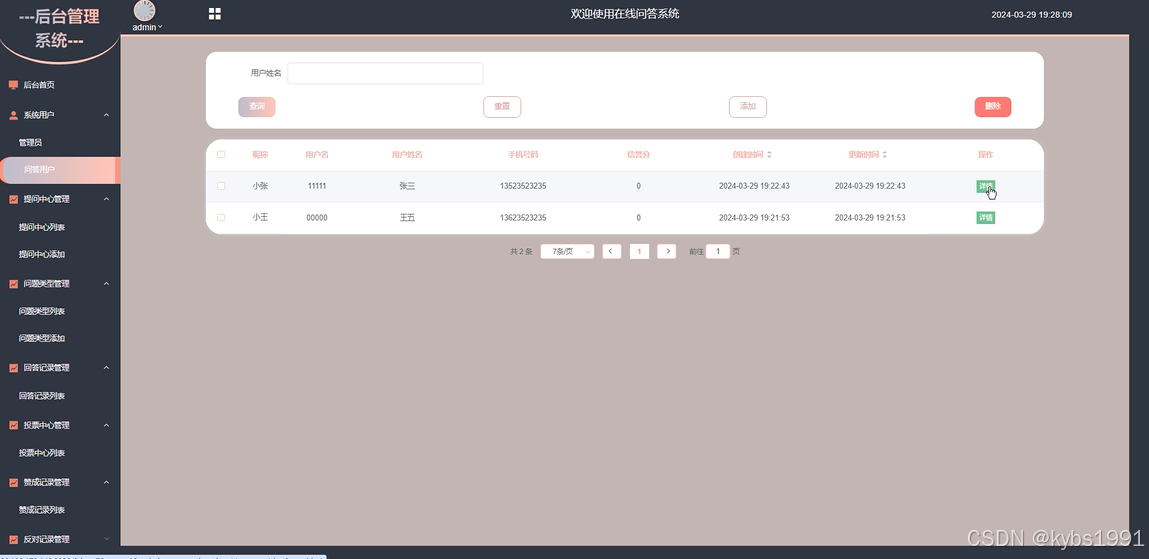Image resolution: width=1149 pixels, height=559 pixels.
Task: Open 详情 for user 小张
Action: point(986,186)
